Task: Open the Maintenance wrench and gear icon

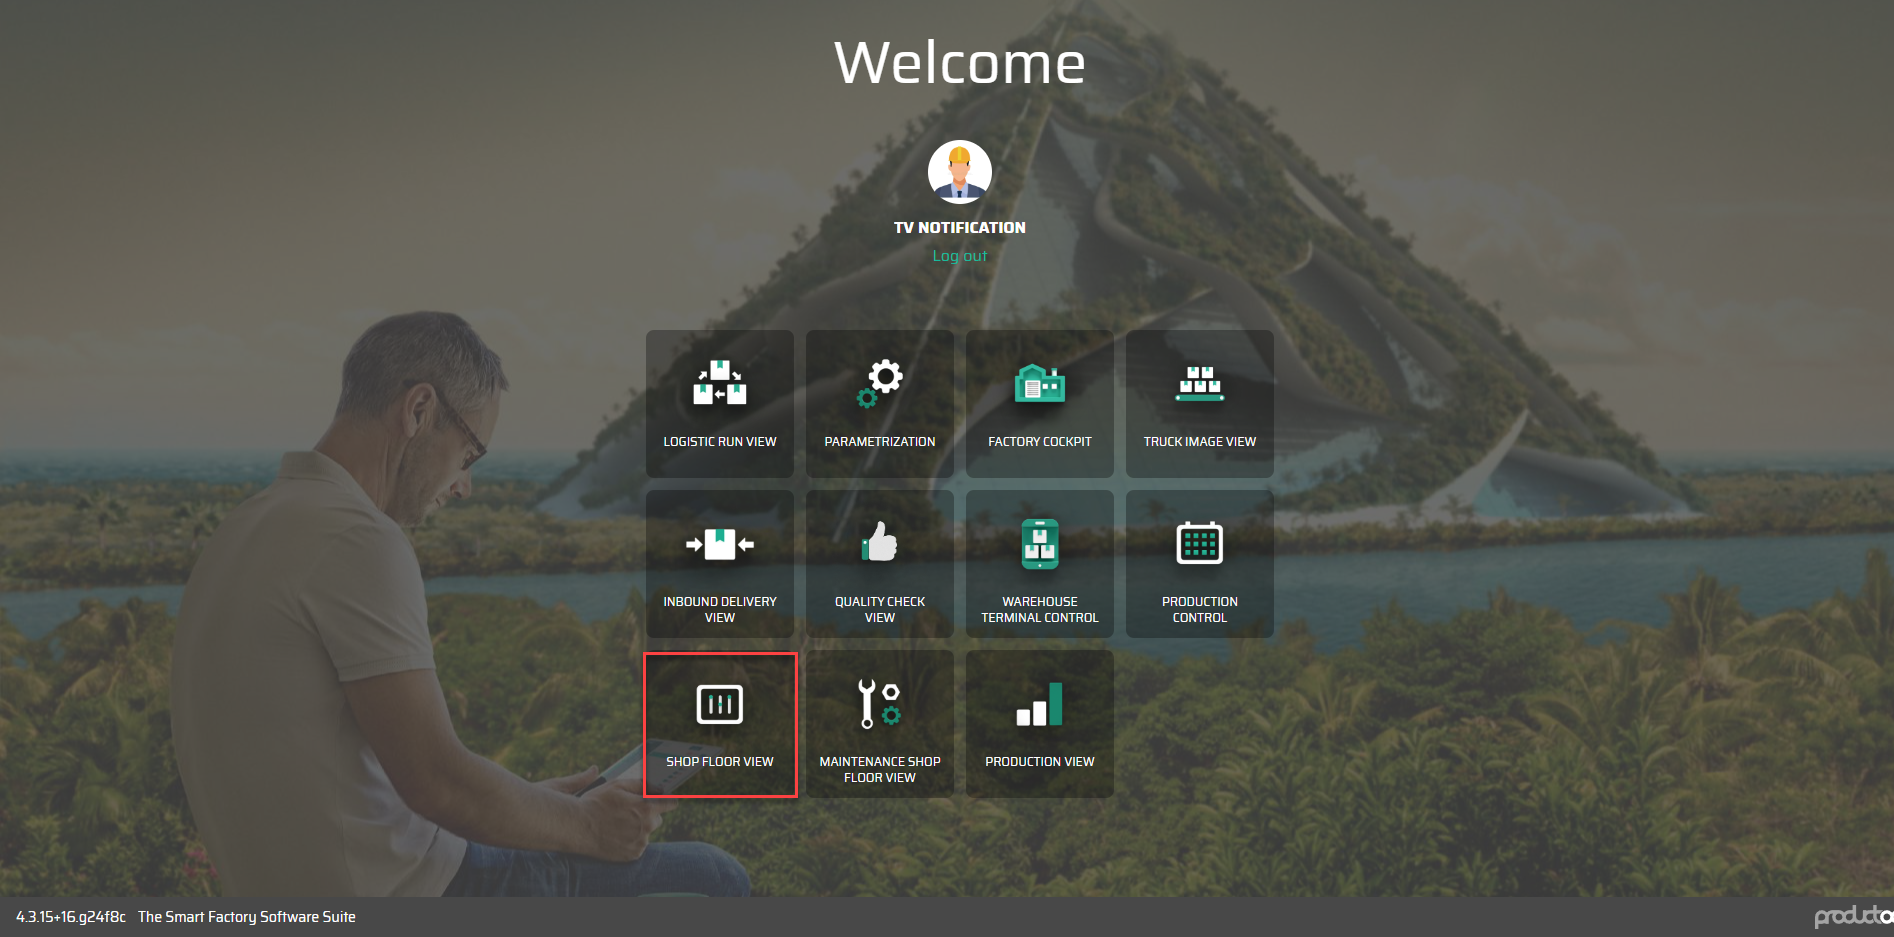Action: (x=880, y=704)
